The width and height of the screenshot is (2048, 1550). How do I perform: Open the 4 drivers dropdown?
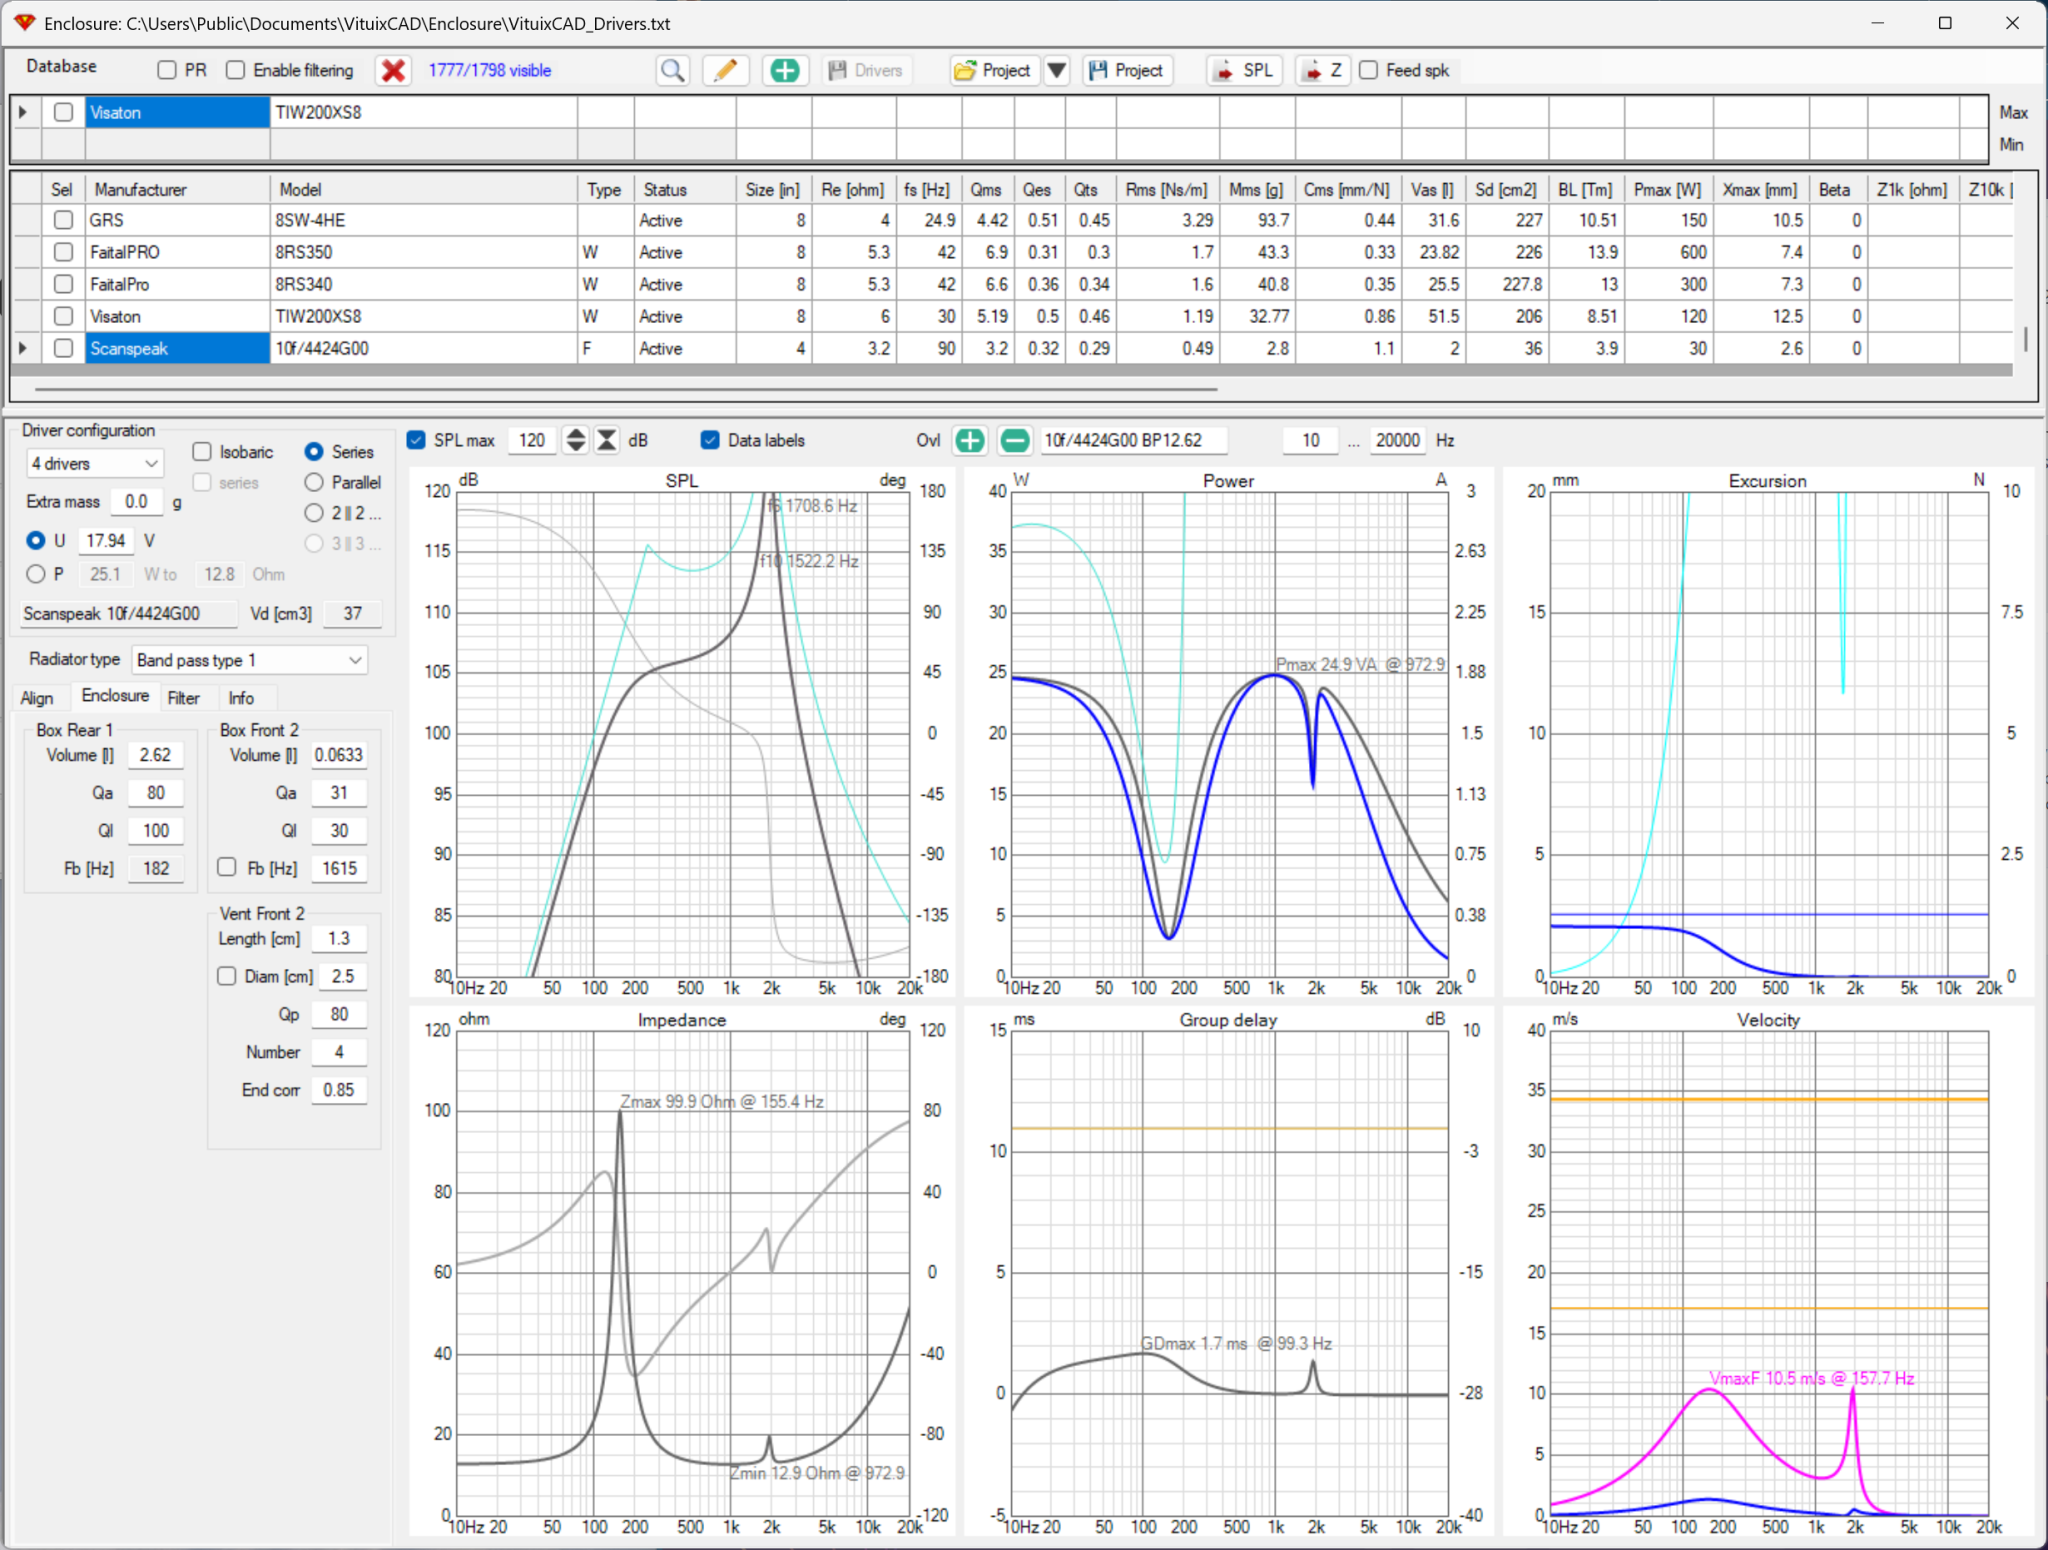pyautogui.click(x=95, y=464)
